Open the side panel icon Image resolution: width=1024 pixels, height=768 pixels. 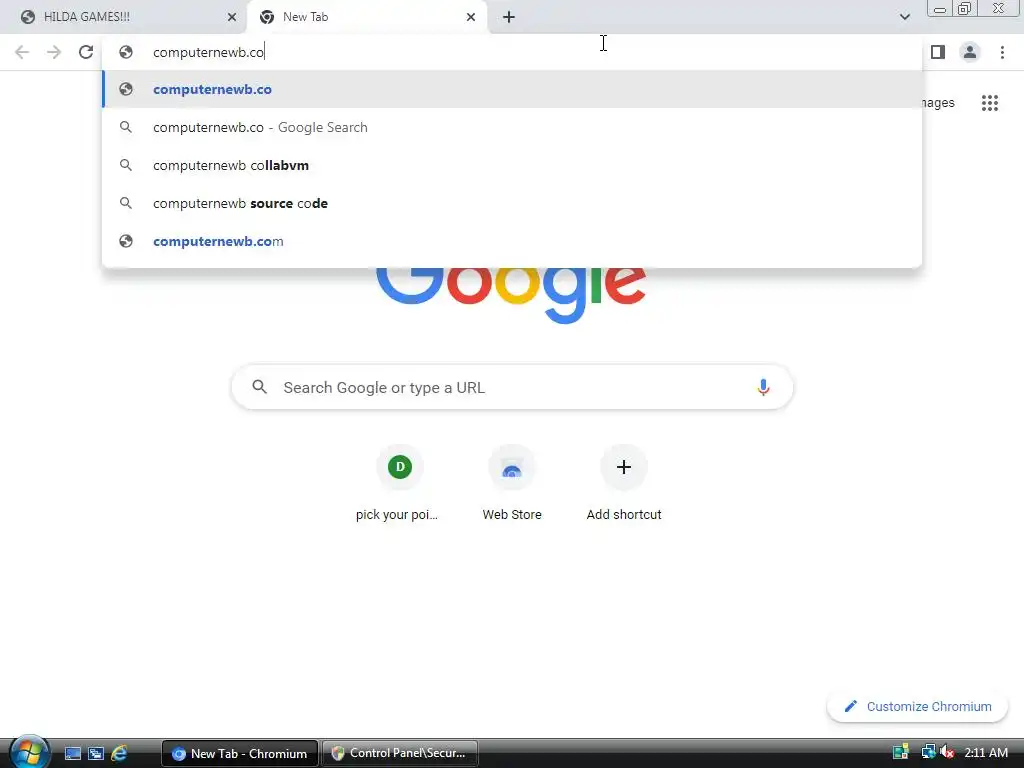tap(938, 52)
